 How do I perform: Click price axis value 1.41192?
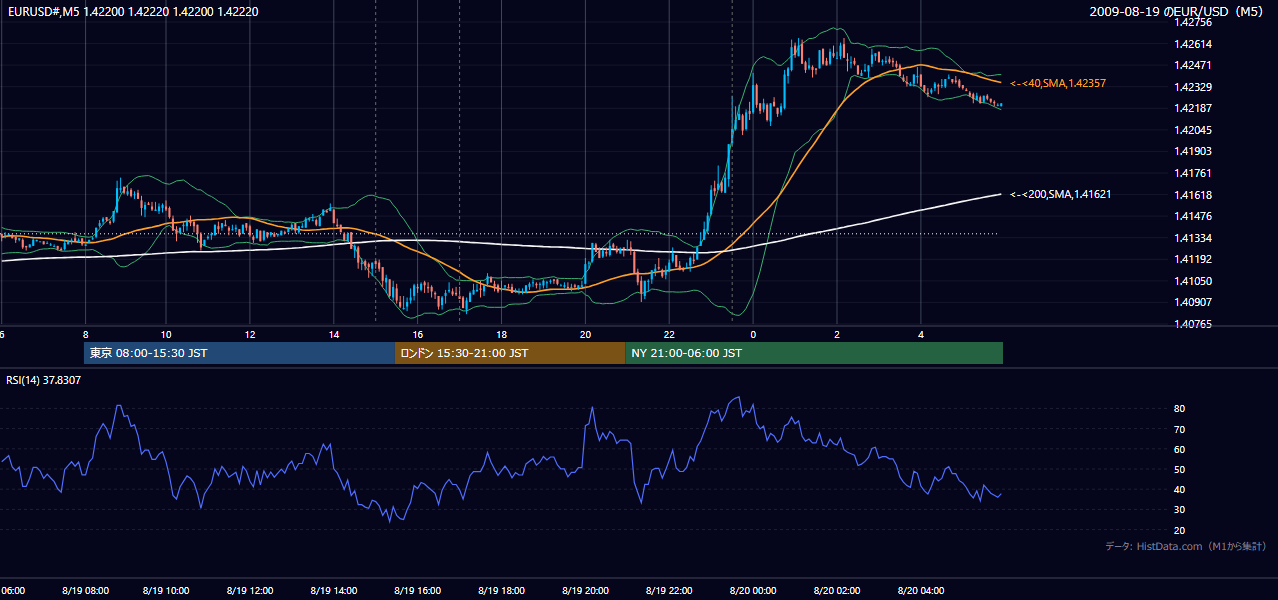pyautogui.click(x=1194, y=259)
